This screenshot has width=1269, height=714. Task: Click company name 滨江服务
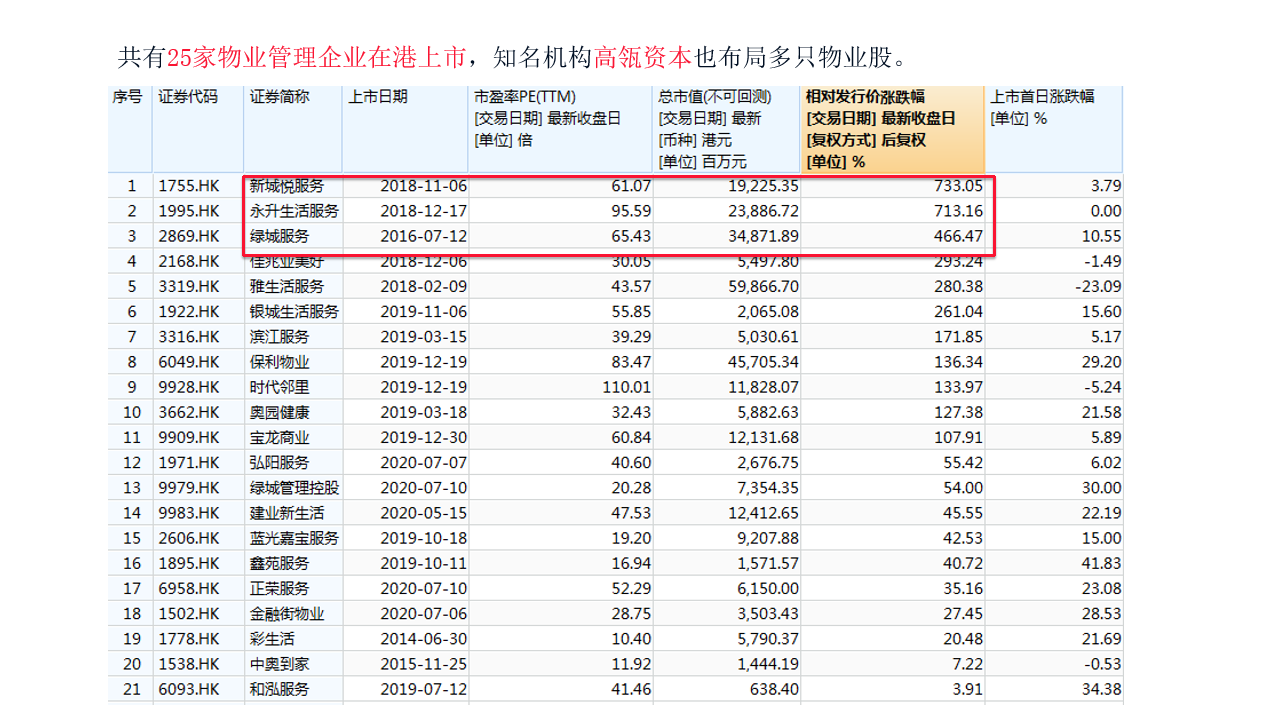coord(280,337)
